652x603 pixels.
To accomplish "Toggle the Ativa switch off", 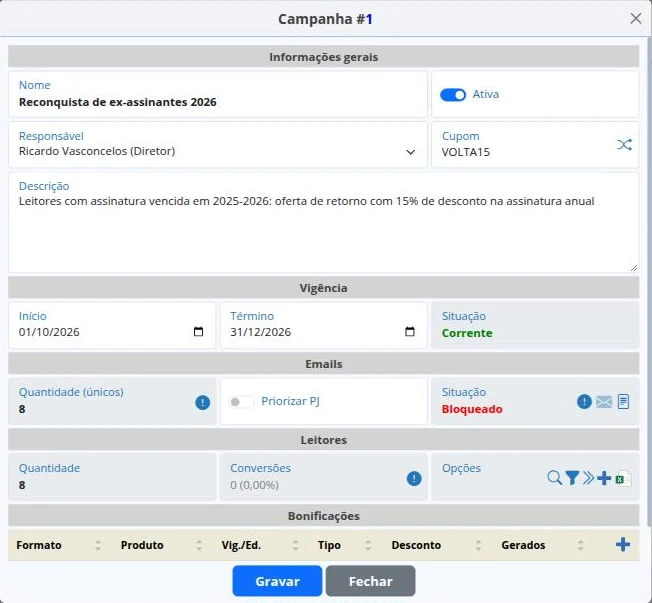I will [x=453, y=95].
